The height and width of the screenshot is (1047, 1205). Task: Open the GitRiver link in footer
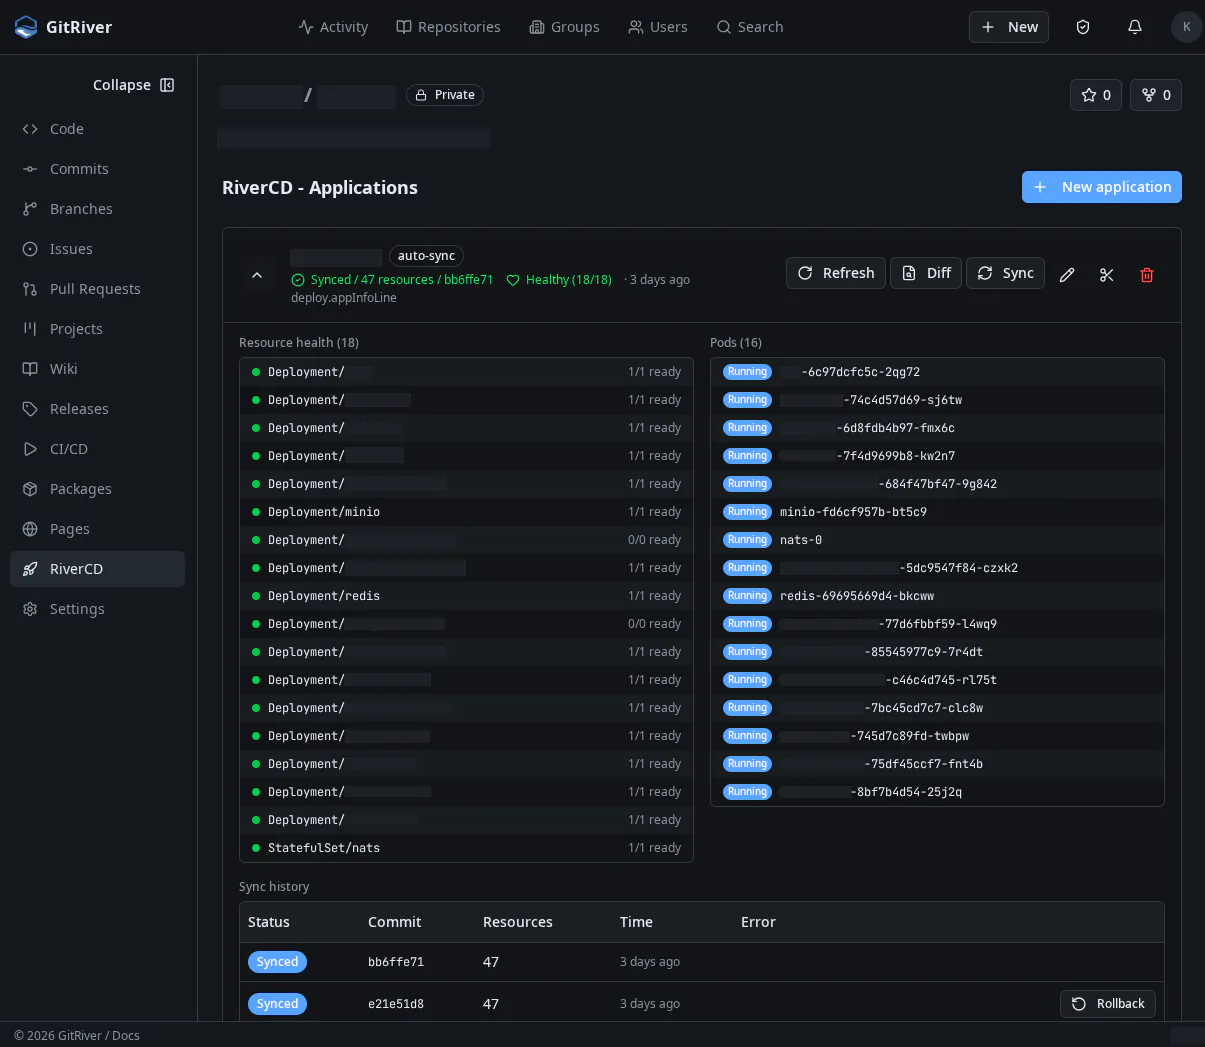[x=80, y=1035]
